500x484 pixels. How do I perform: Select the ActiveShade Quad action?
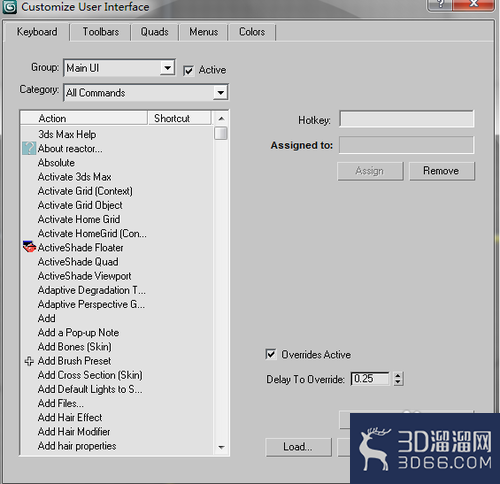78,262
